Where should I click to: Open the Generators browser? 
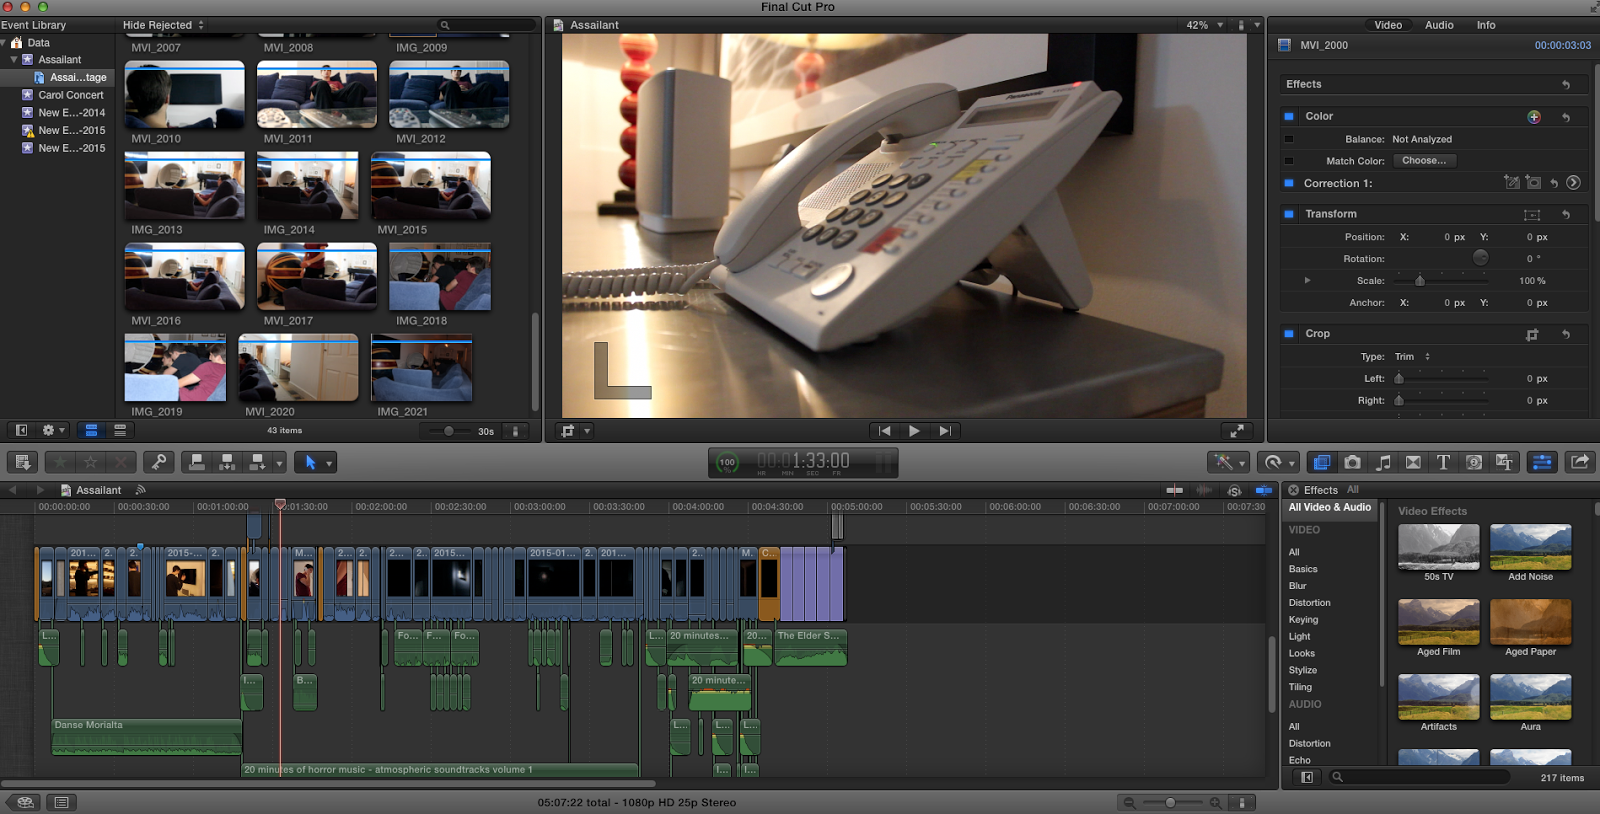[1474, 462]
